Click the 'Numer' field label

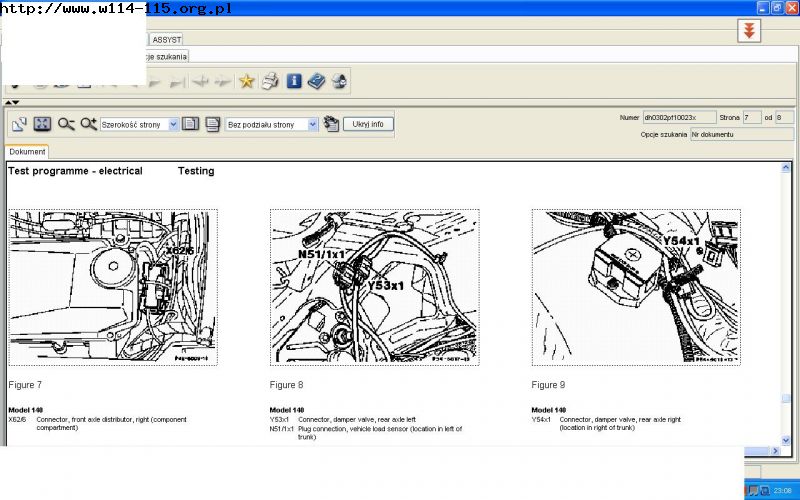629,117
